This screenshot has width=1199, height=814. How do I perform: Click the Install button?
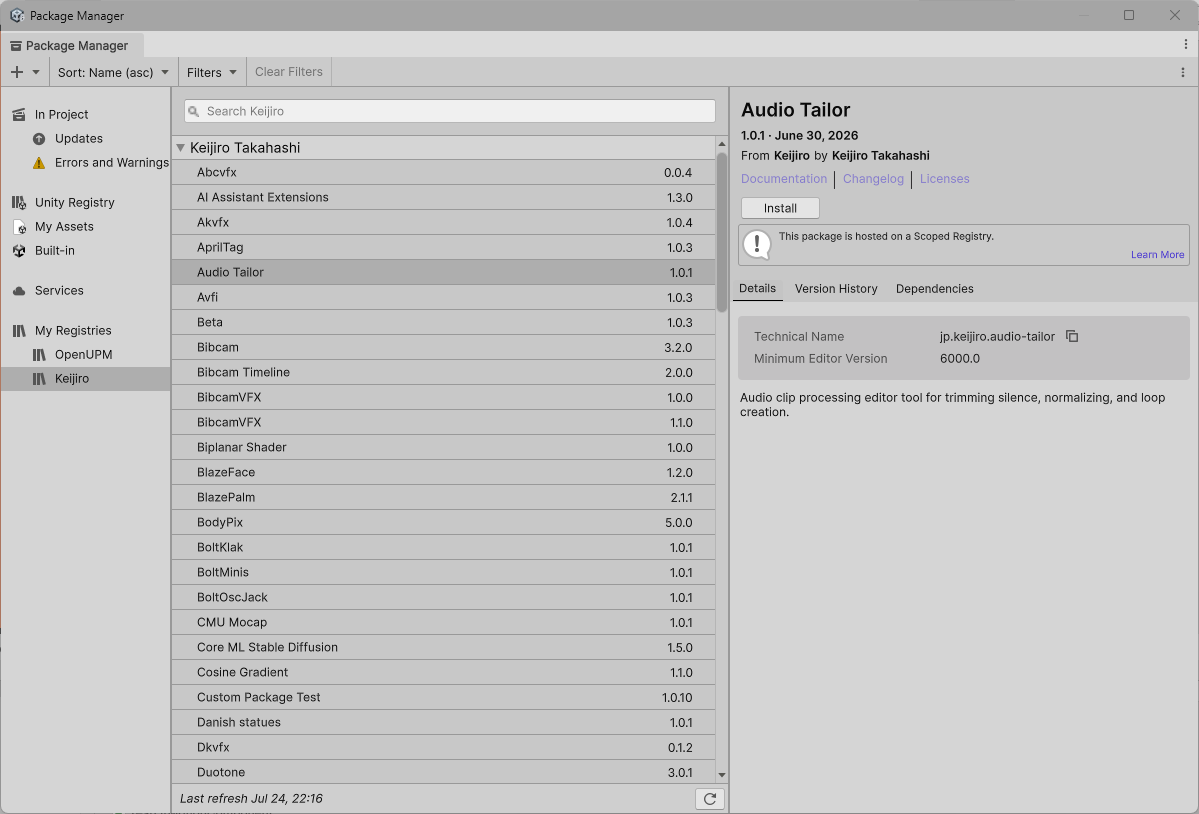click(x=780, y=208)
